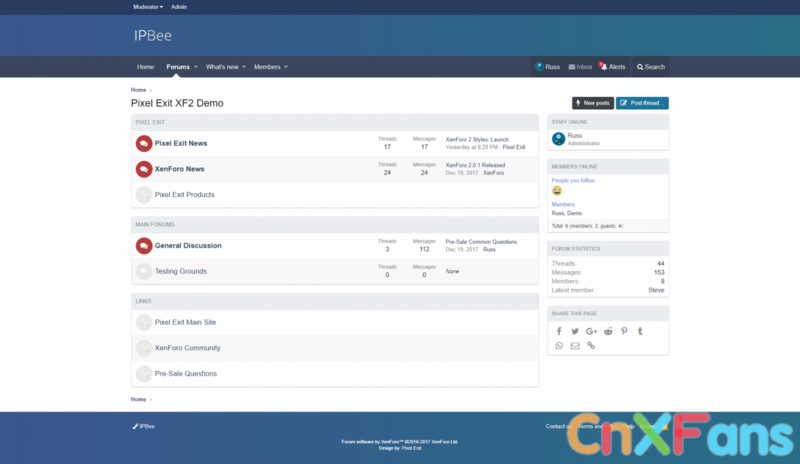Viewport: 800px width, 464px height.
Task: Open XenForo News forum title
Action: pyautogui.click(x=180, y=169)
